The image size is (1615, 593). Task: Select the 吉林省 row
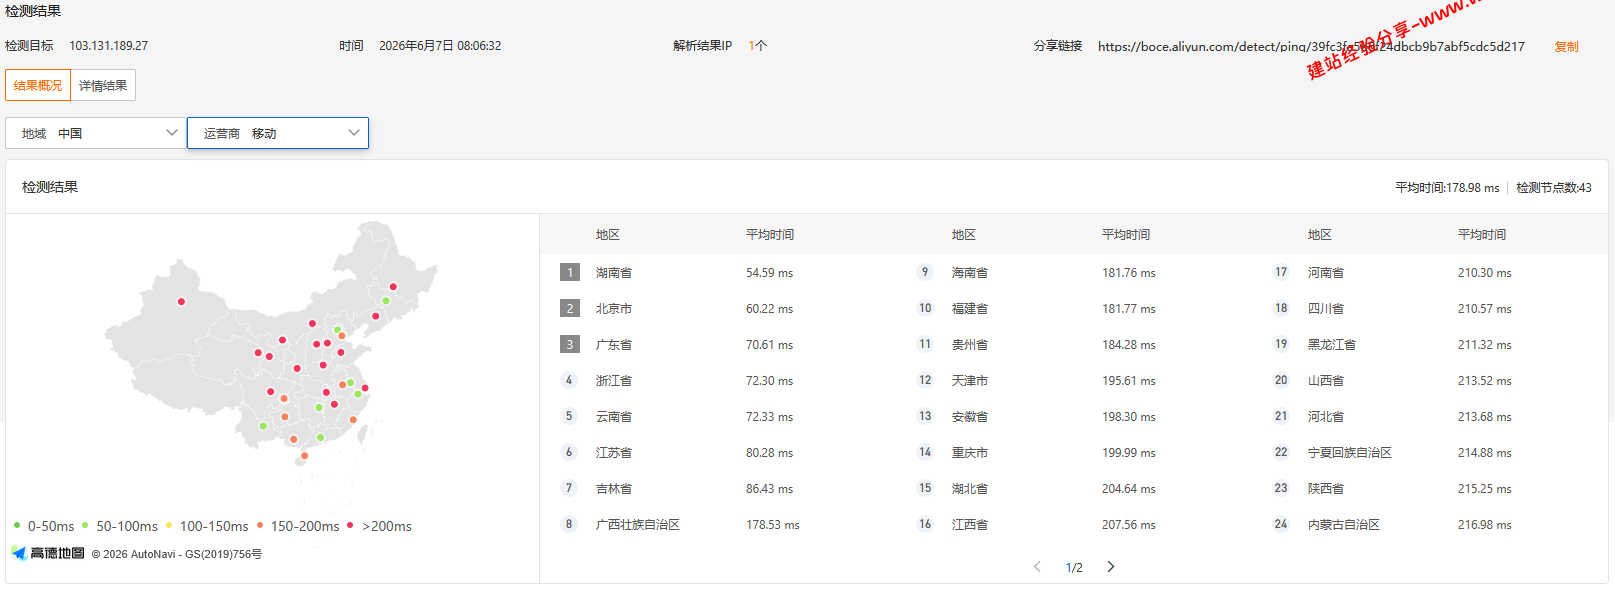718,488
